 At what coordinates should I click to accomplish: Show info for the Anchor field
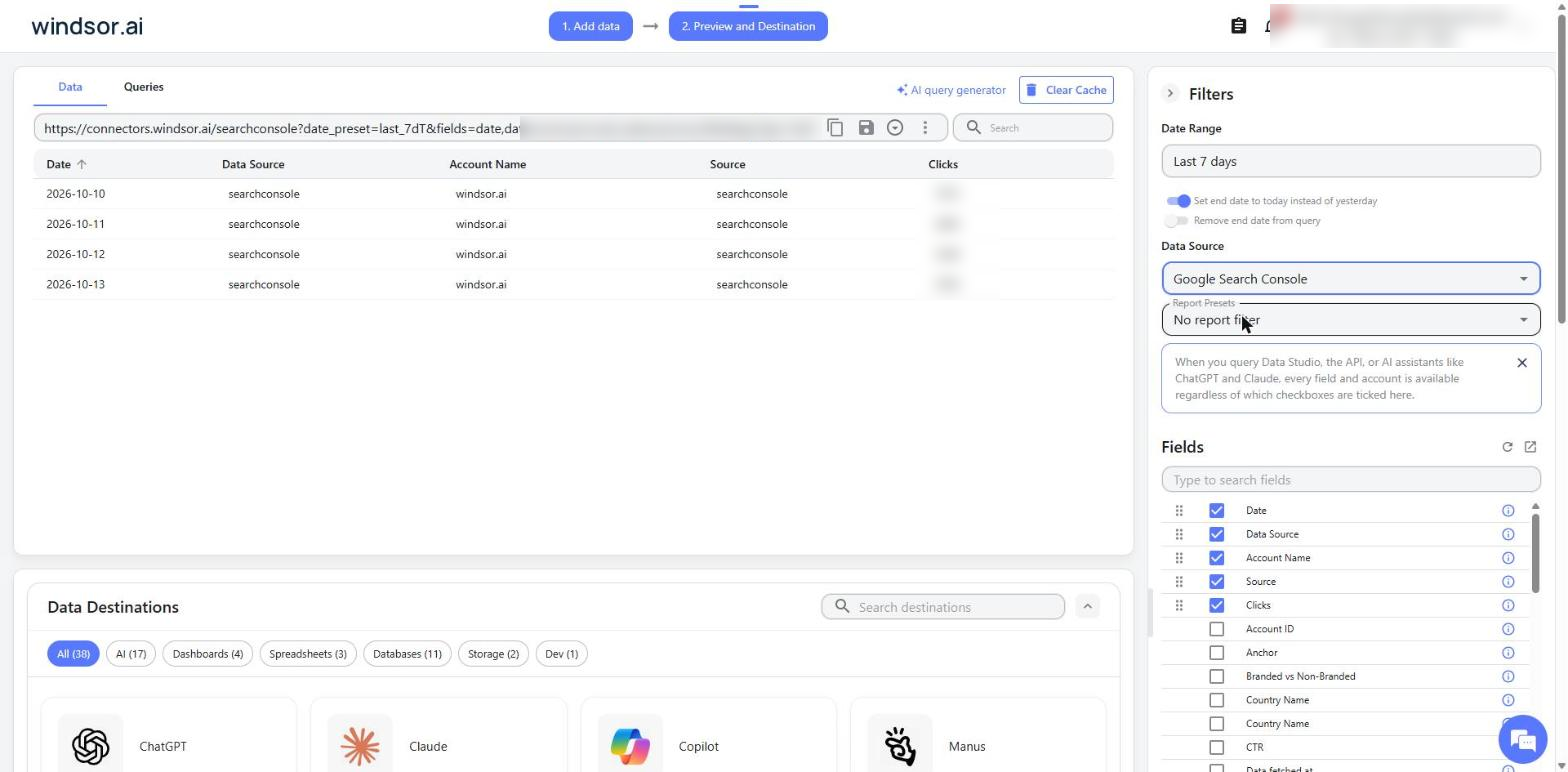coord(1508,653)
